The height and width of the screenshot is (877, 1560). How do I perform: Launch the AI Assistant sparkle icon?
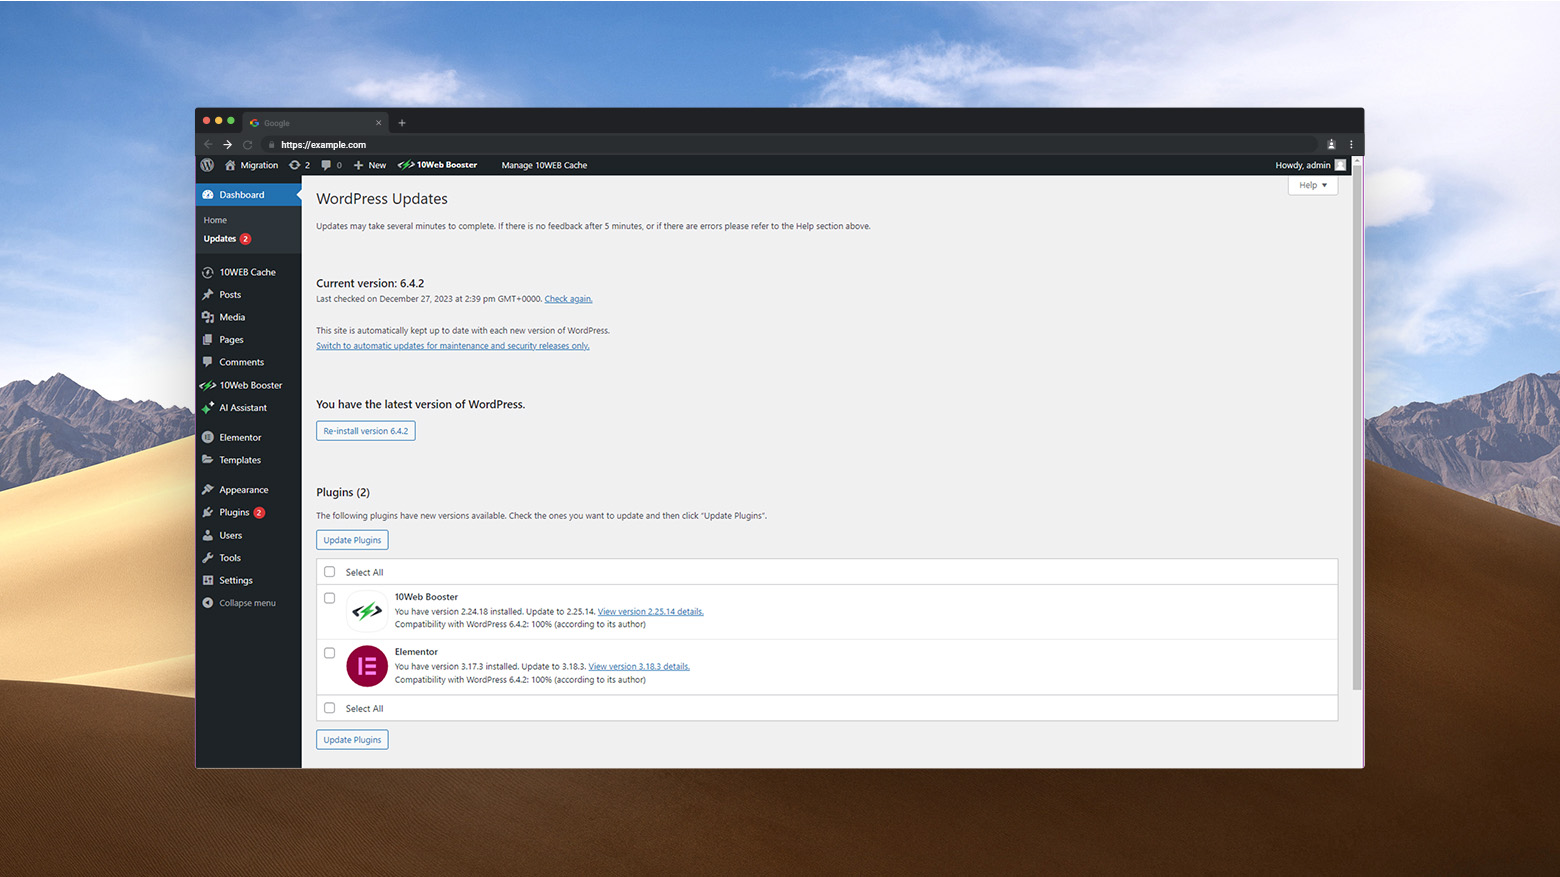click(x=207, y=408)
